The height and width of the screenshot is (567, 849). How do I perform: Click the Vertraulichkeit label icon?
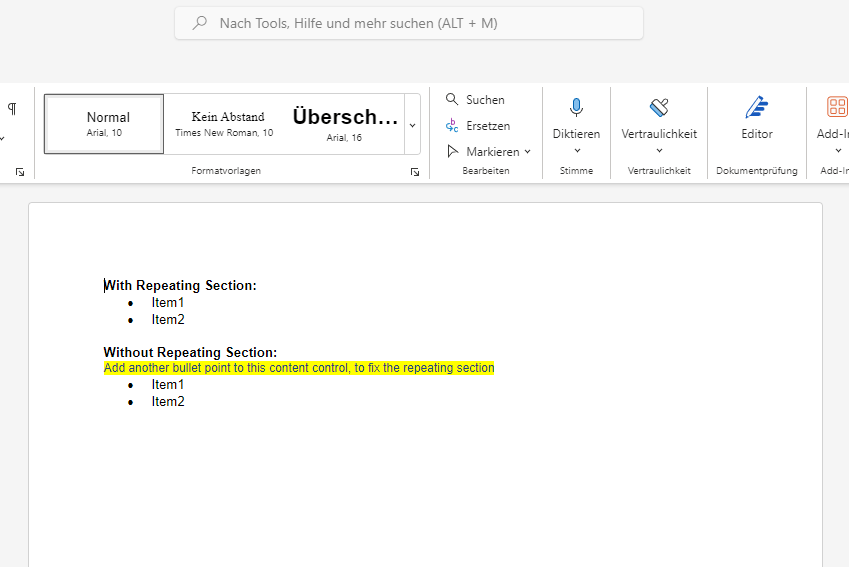(x=659, y=108)
